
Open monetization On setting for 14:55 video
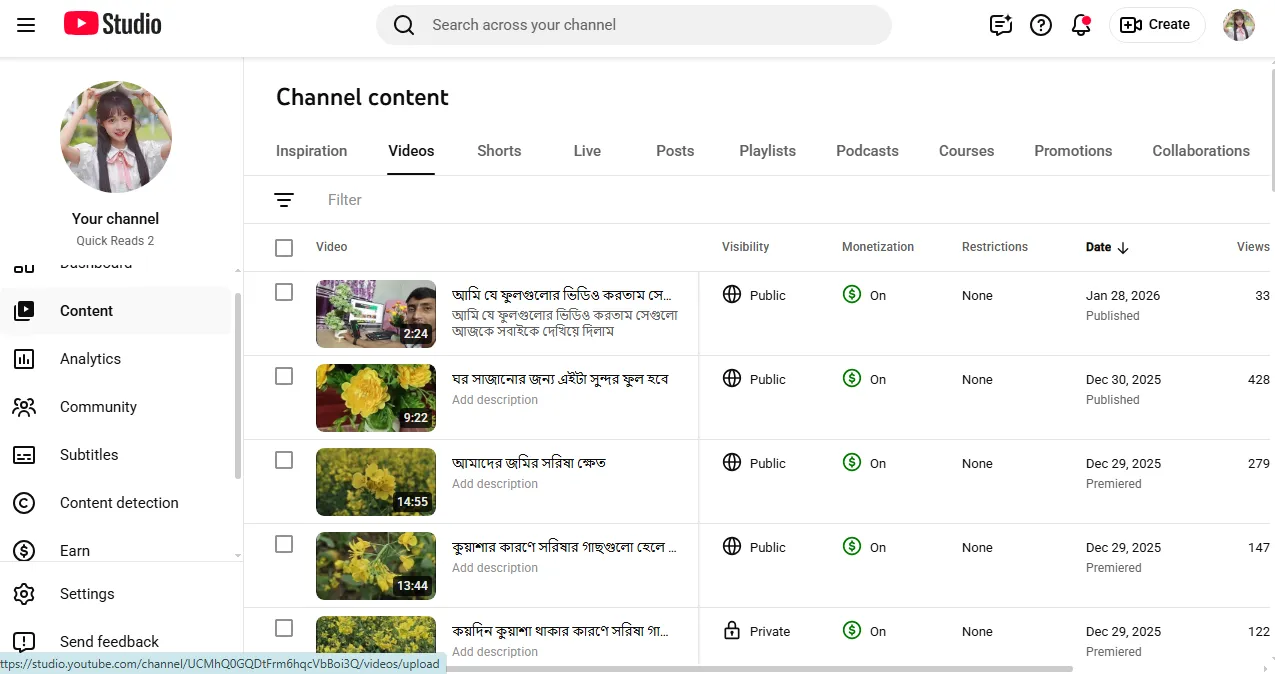pos(864,463)
